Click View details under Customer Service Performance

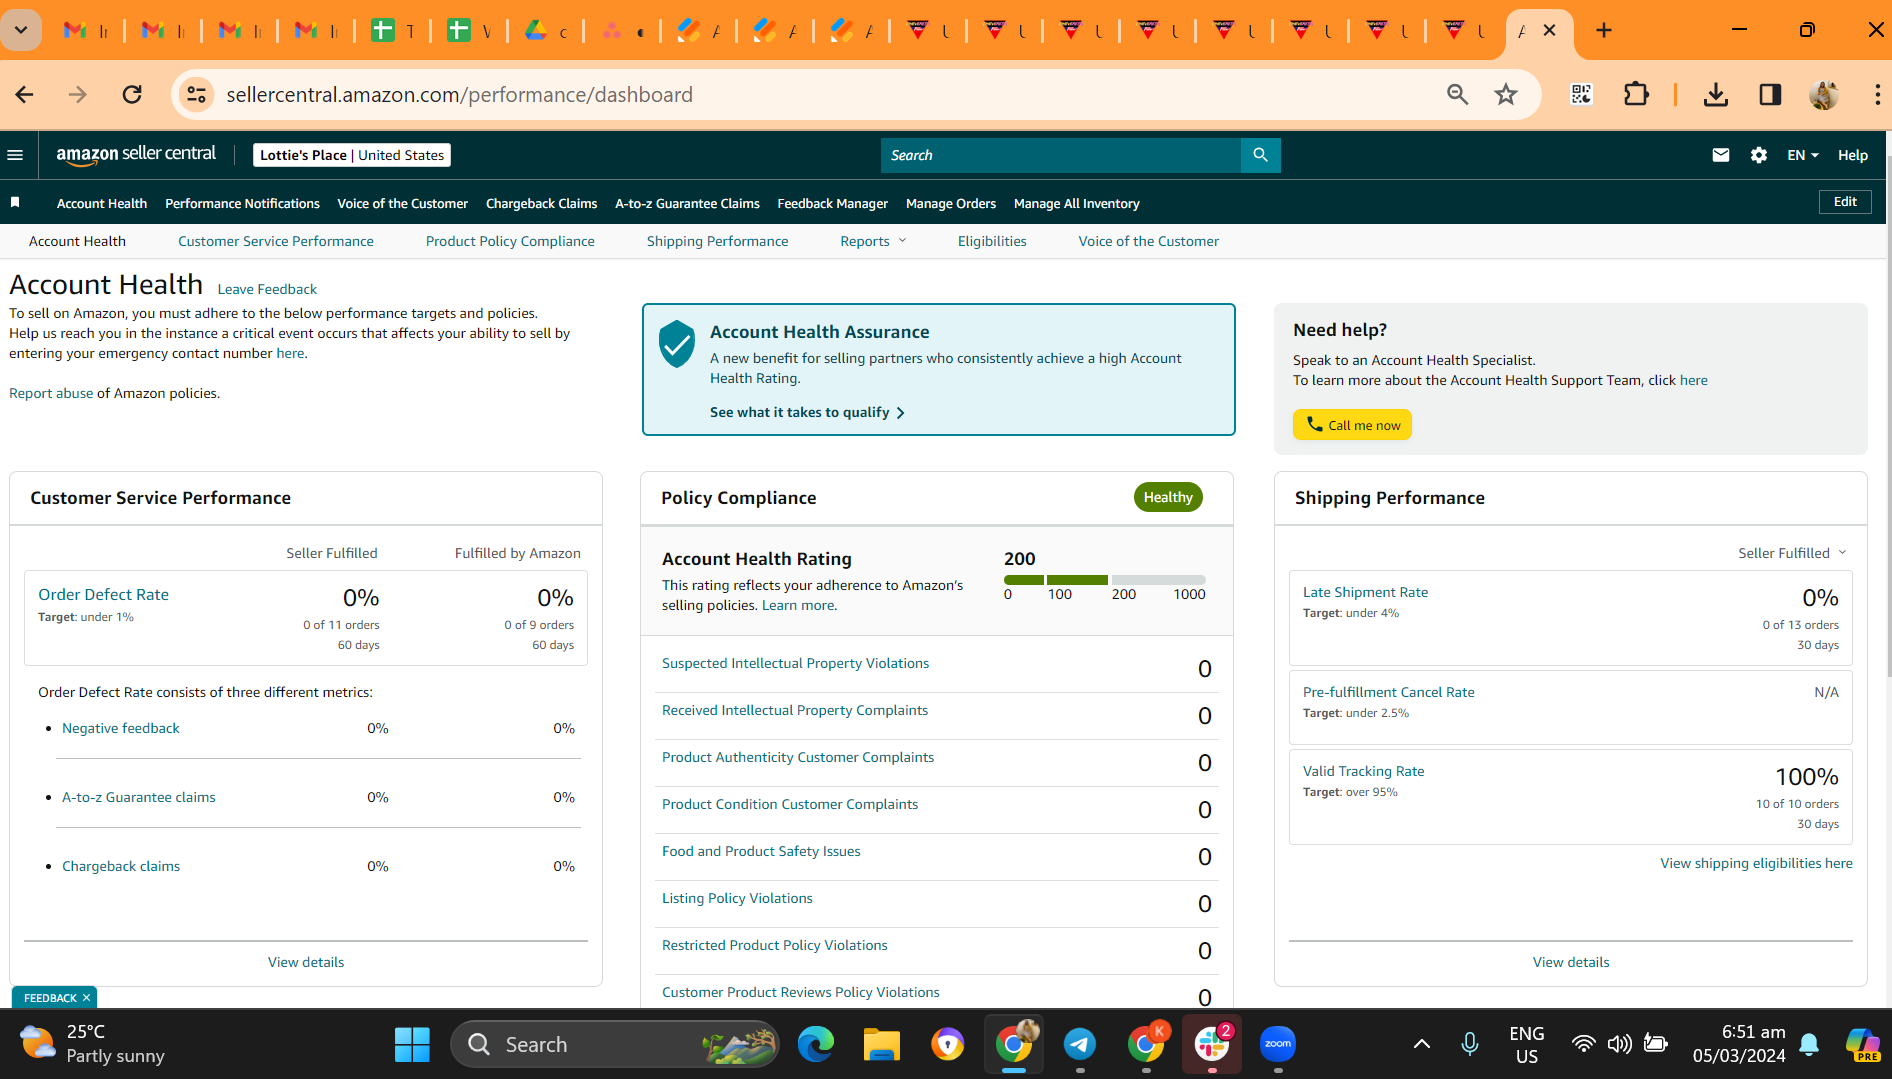pyautogui.click(x=306, y=962)
